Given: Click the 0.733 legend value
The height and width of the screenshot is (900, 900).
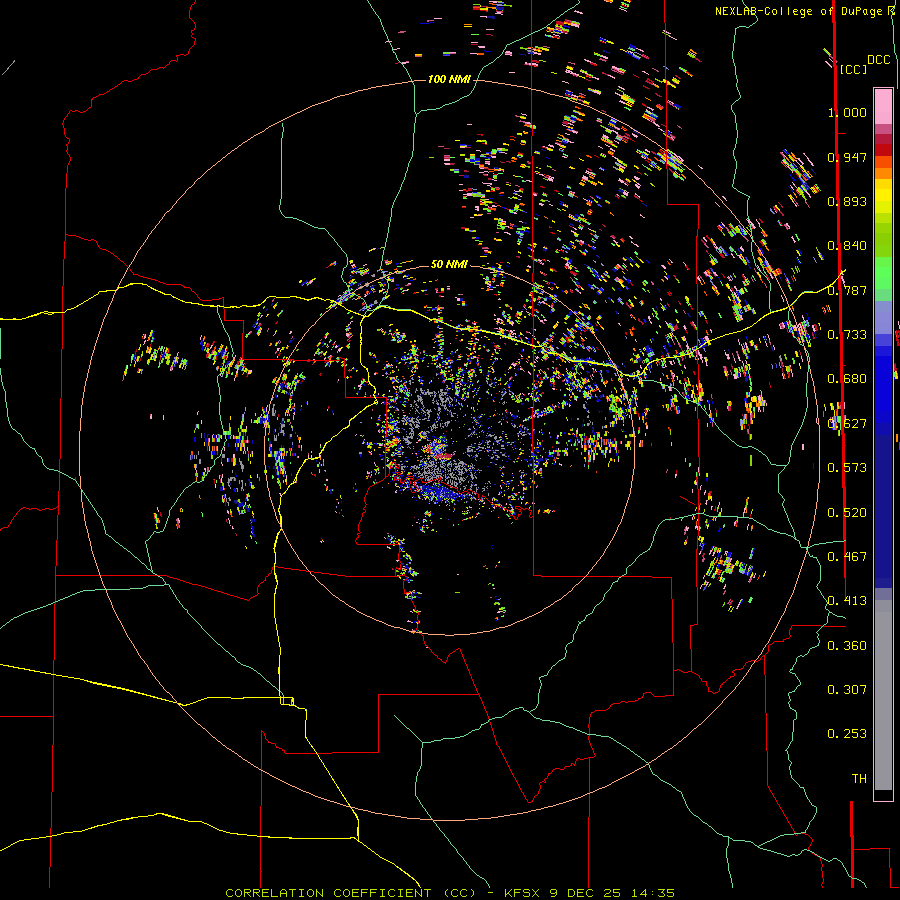Looking at the screenshot, I should click(x=847, y=335).
